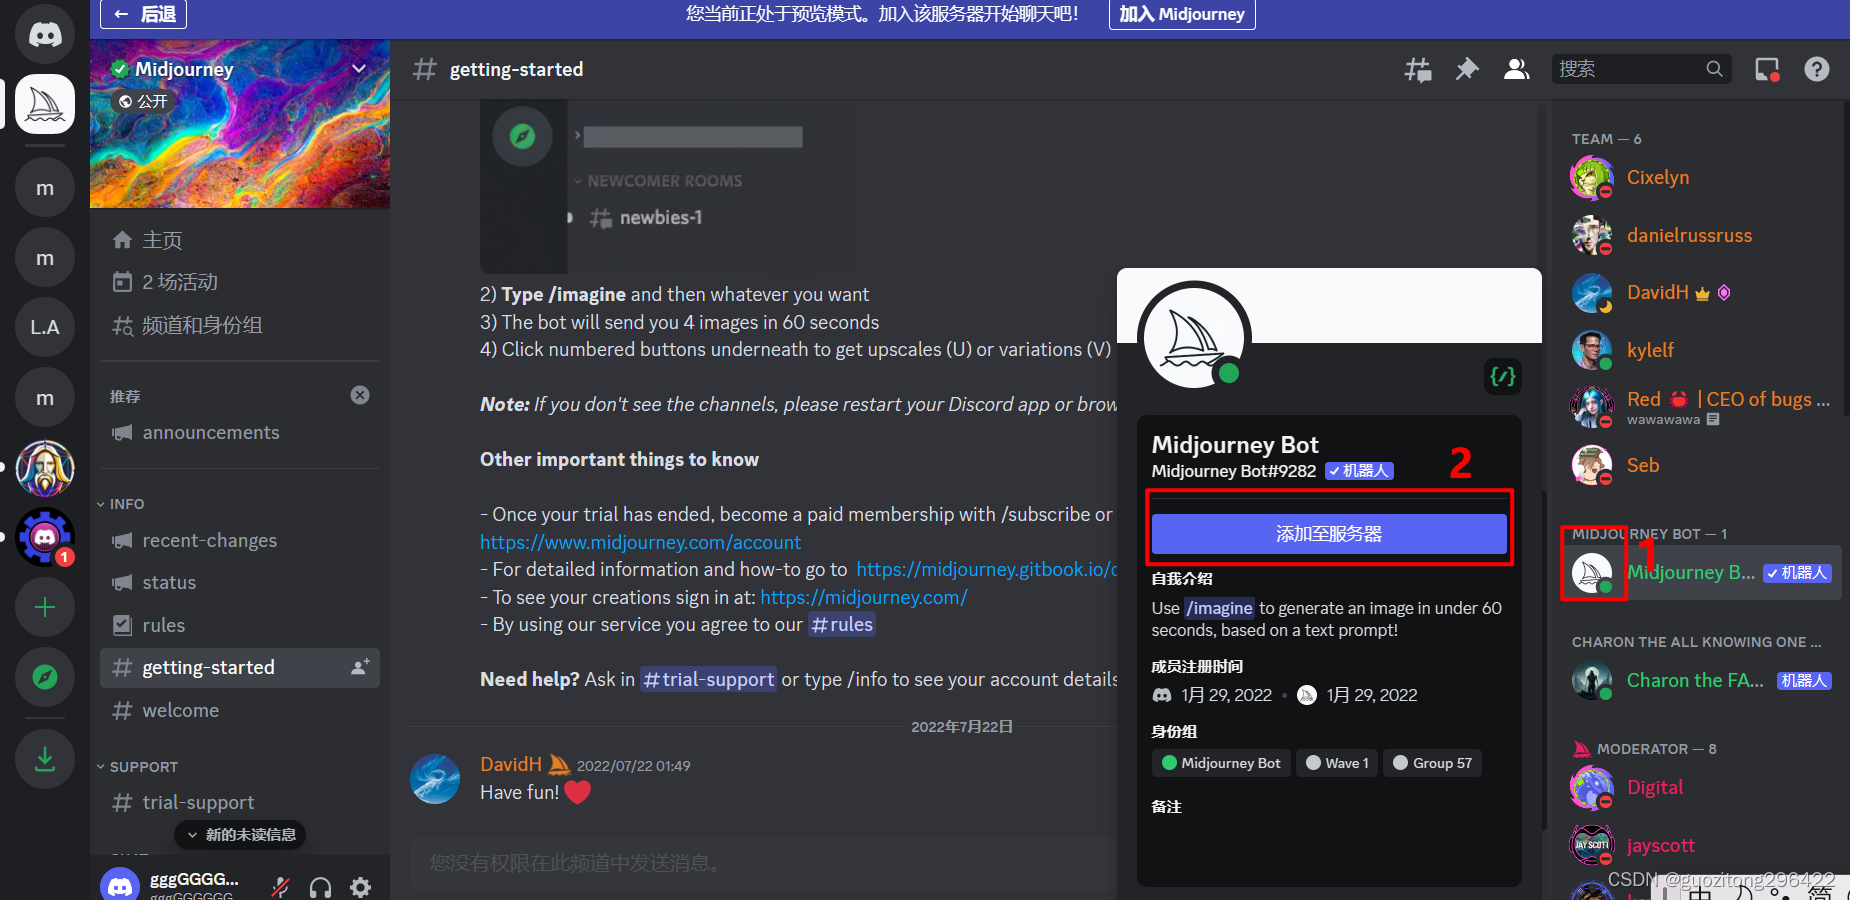Go to 主页 server home
Viewport: 1850px width, 900px height.
click(x=240, y=240)
